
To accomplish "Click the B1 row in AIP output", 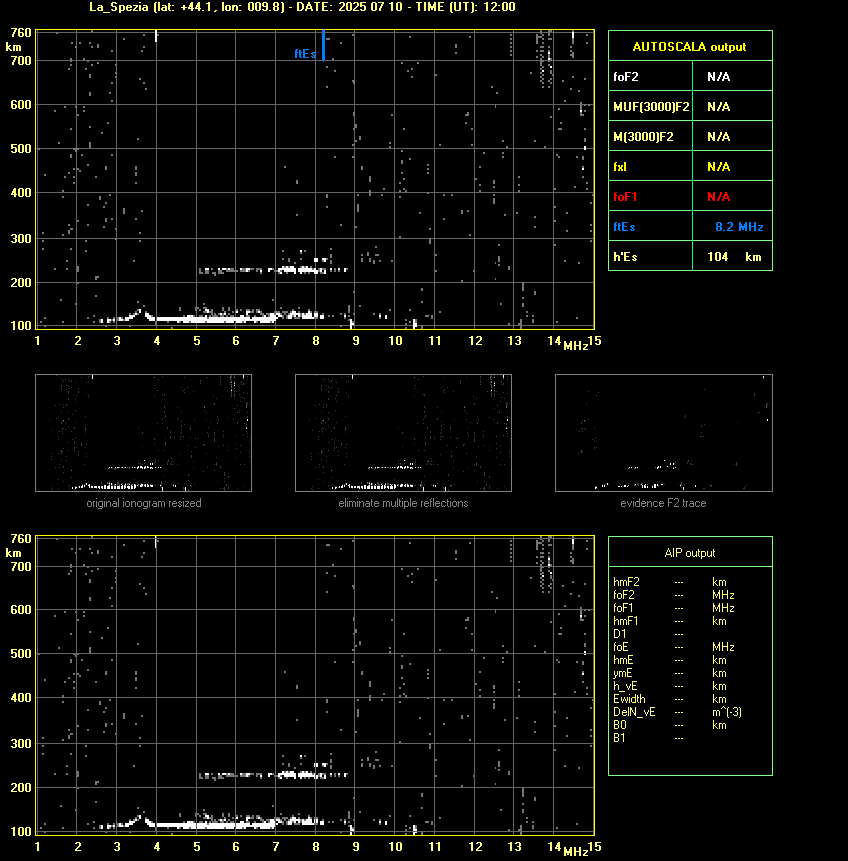I will tap(649, 738).
